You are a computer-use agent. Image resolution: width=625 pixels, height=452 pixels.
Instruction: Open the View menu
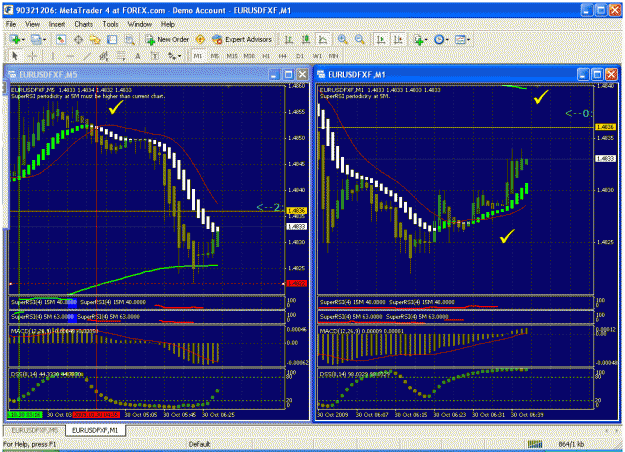32,24
